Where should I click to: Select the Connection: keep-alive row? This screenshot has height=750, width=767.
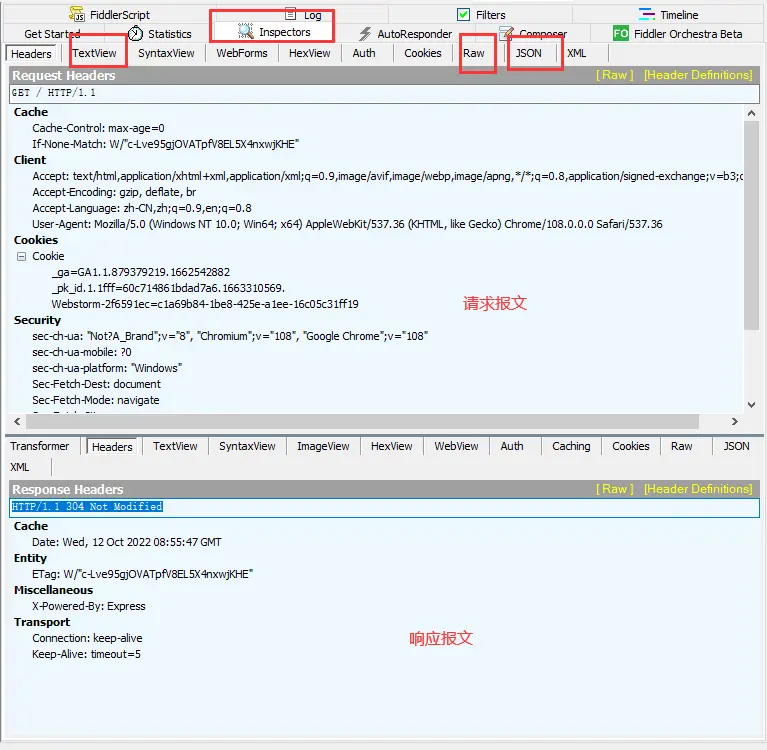pos(87,638)
